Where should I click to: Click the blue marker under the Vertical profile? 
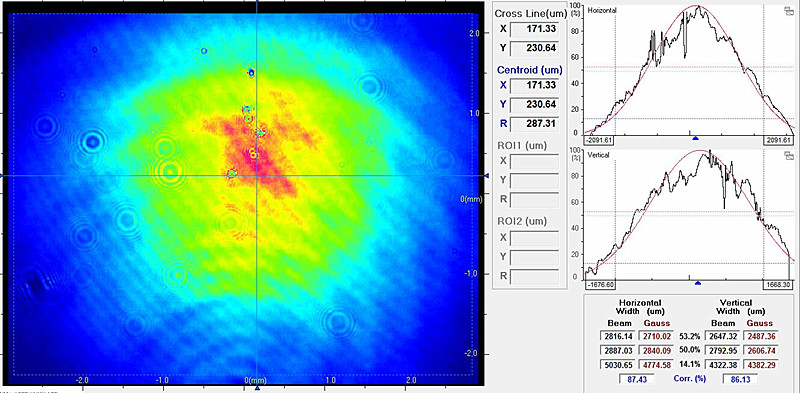click(698, 282)
